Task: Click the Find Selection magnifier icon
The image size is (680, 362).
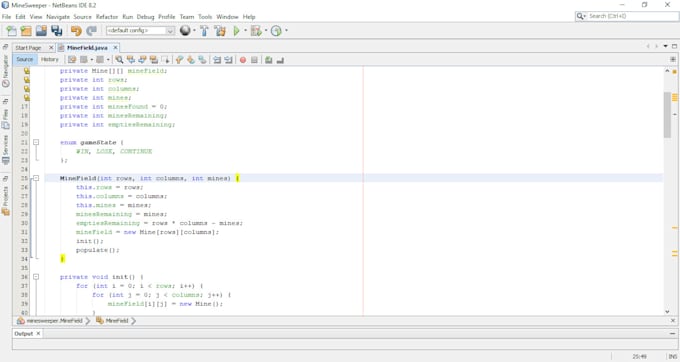Action: click(119, 60)
